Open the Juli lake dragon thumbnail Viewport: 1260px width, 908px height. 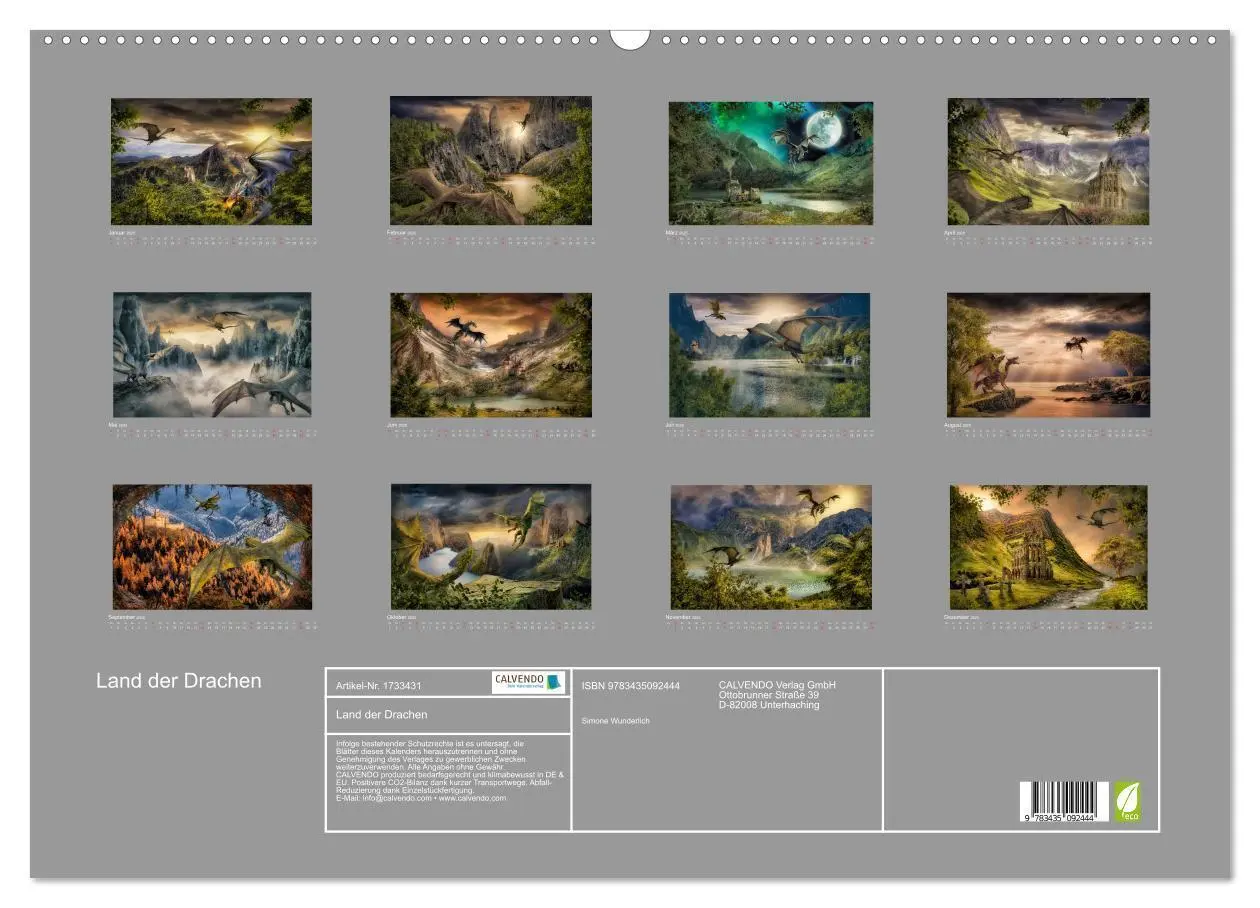[770, 355]
